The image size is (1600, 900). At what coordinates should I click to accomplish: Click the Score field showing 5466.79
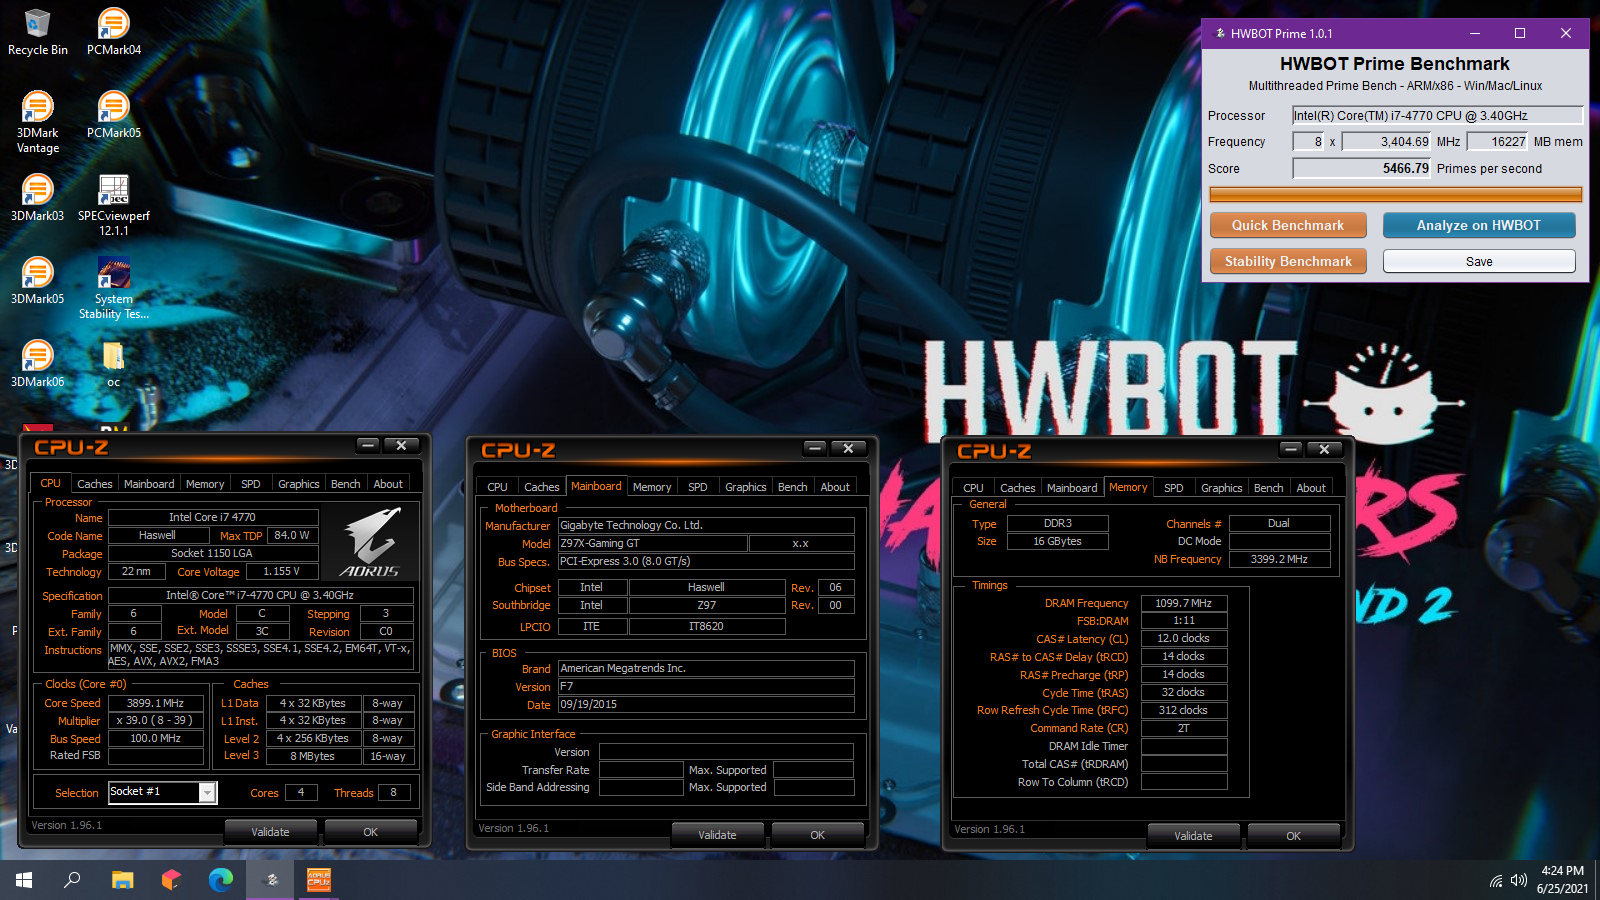click(x=1362, y=169)
